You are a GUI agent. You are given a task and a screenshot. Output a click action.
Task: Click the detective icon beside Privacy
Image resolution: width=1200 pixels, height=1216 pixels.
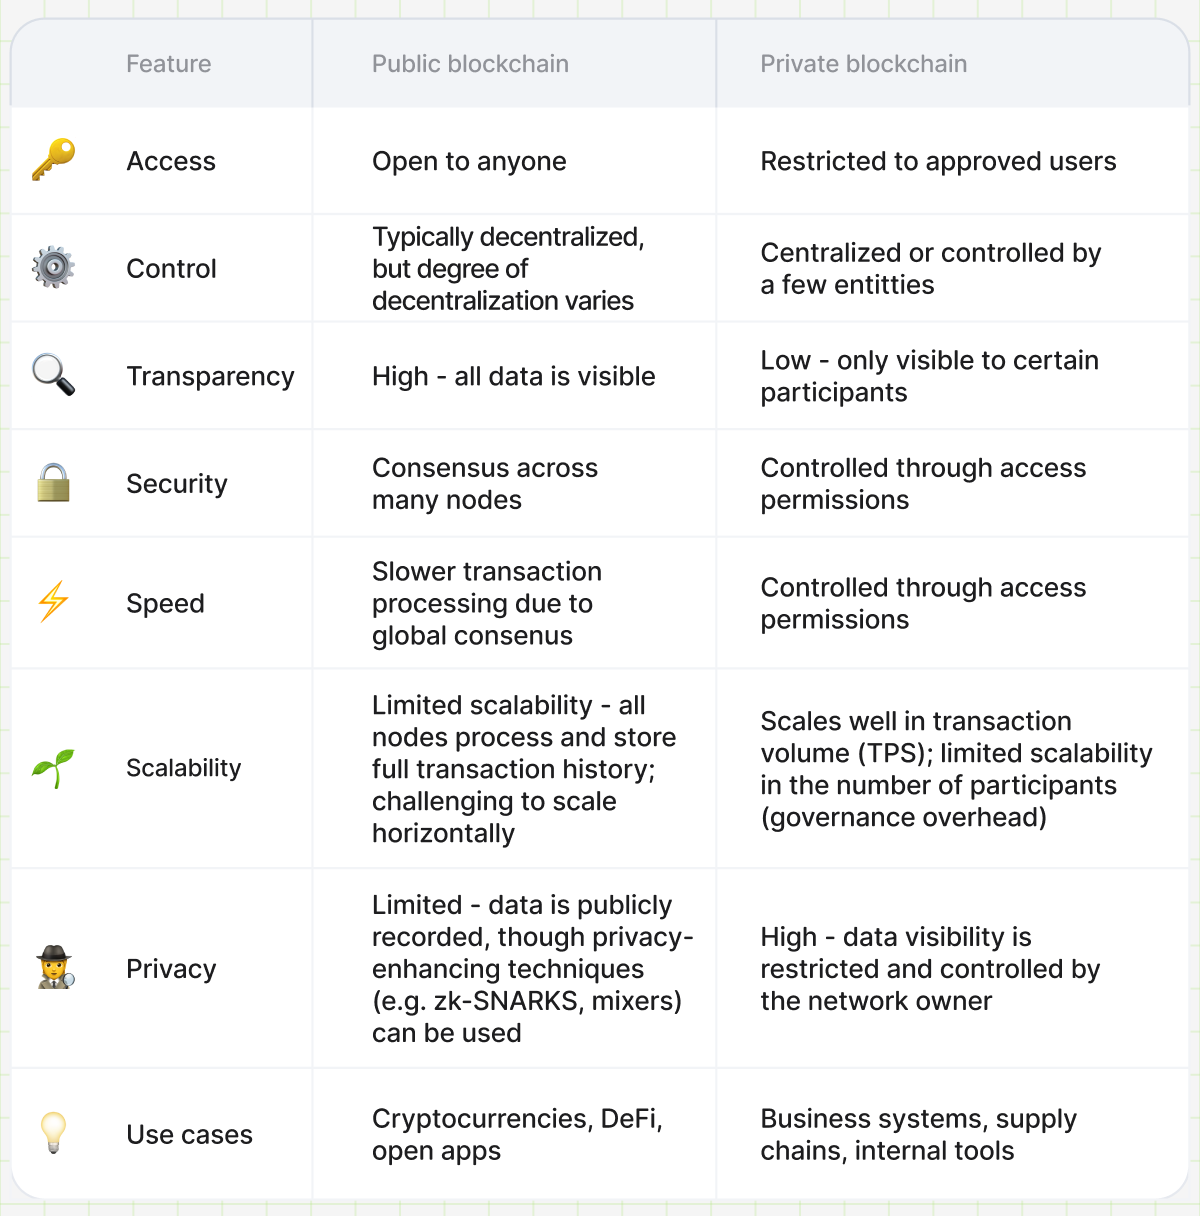click(56, 968)
